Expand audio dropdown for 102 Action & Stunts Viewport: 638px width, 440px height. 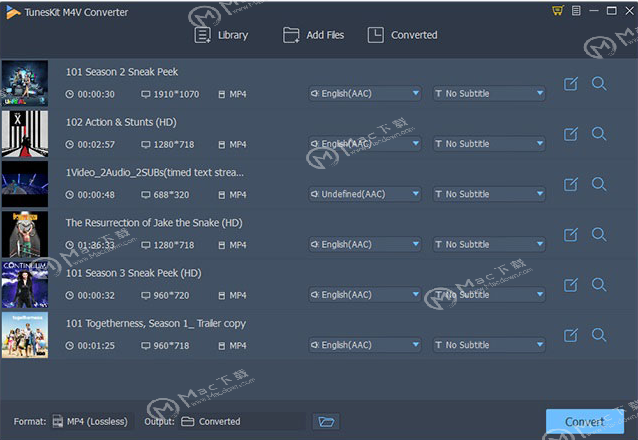tap(365, 144)
